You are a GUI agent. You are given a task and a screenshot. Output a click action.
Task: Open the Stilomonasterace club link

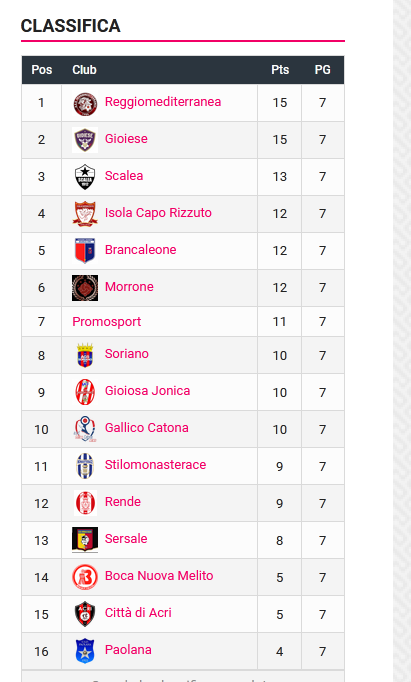click(155, 465)
